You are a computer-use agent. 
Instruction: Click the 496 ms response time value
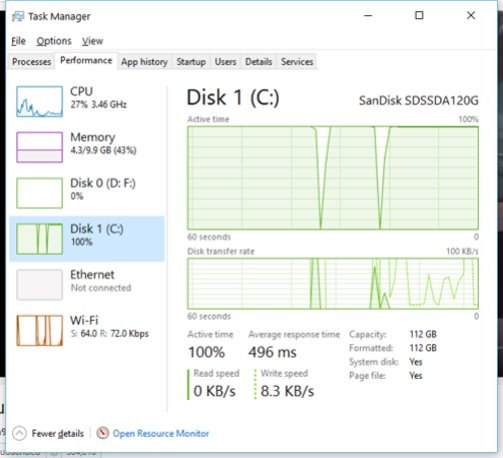[272, 352]
